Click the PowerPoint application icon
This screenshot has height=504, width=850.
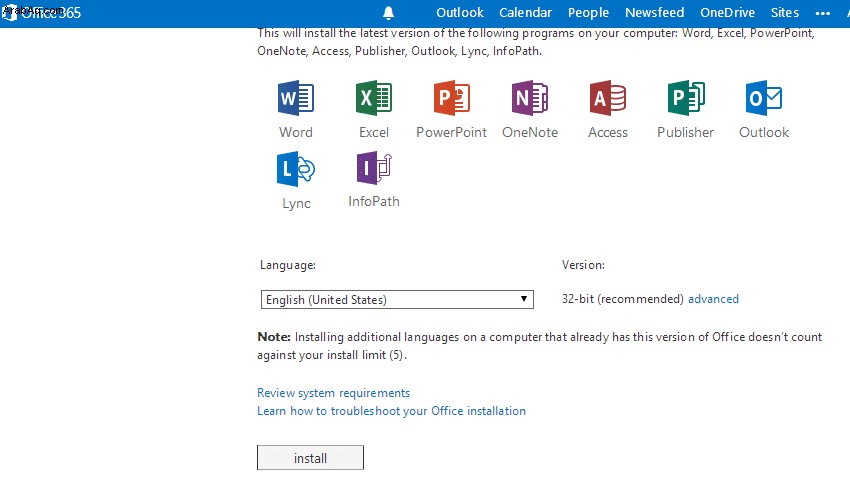pos(452,98)
